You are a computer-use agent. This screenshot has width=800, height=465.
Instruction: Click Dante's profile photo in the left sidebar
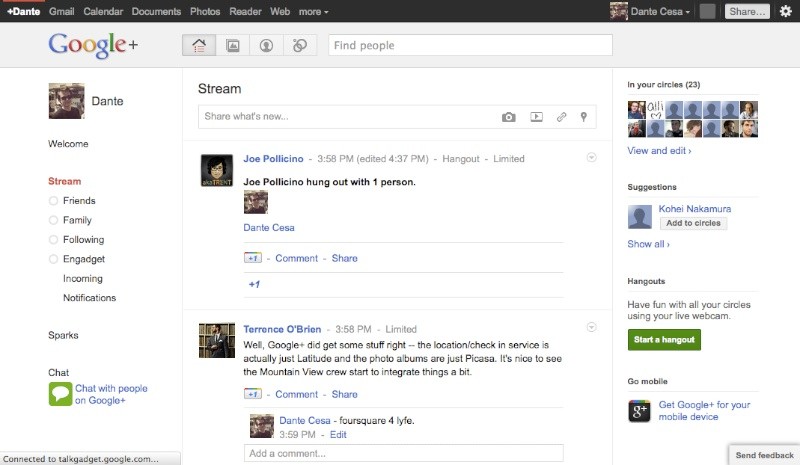pyautogui.click(x=66, y=101)
